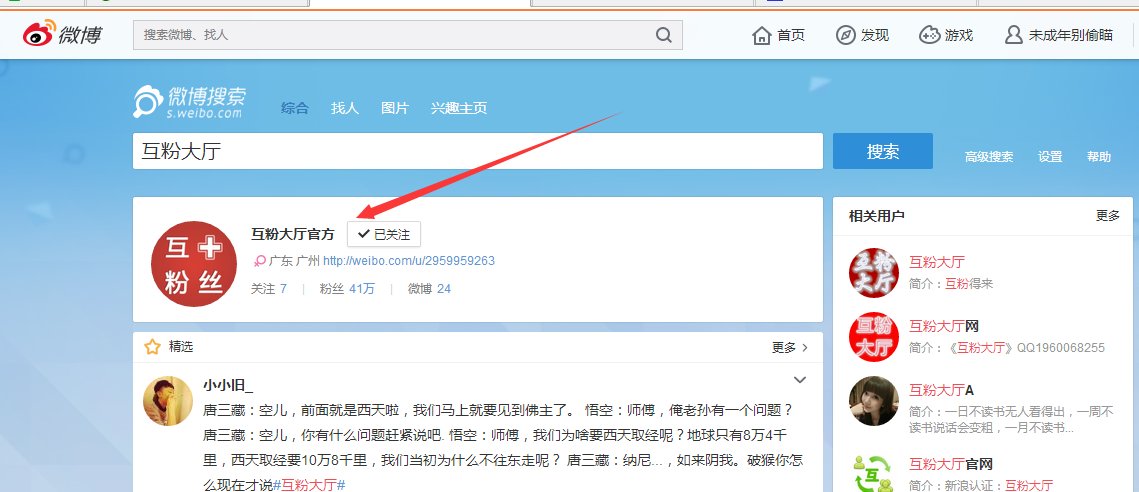Click the 互粉大厅A user avatar
Image resolution: width=1139 pixels, height=492 pixels.
coord(873,402)
